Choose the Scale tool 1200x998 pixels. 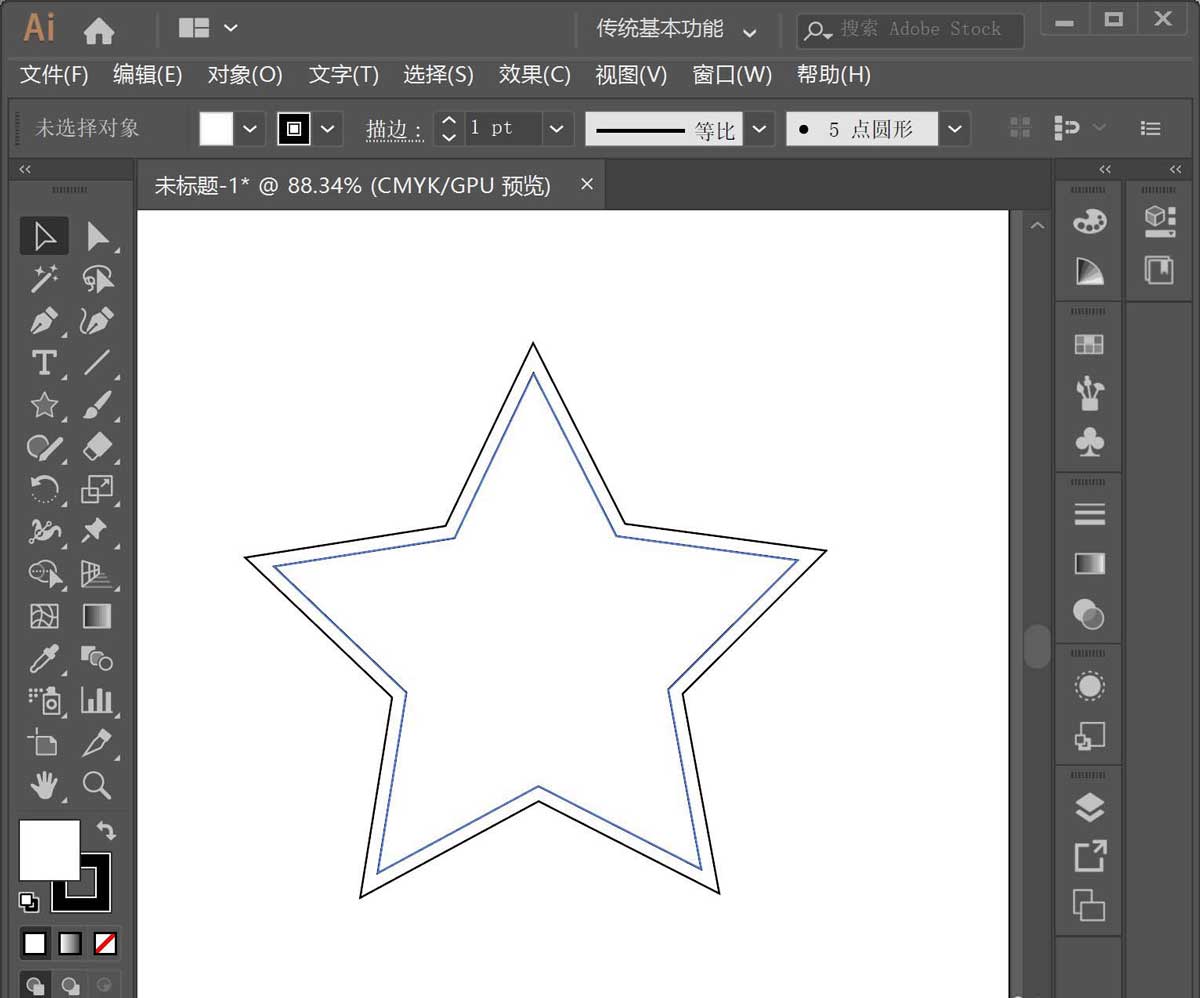coord(98,489)
